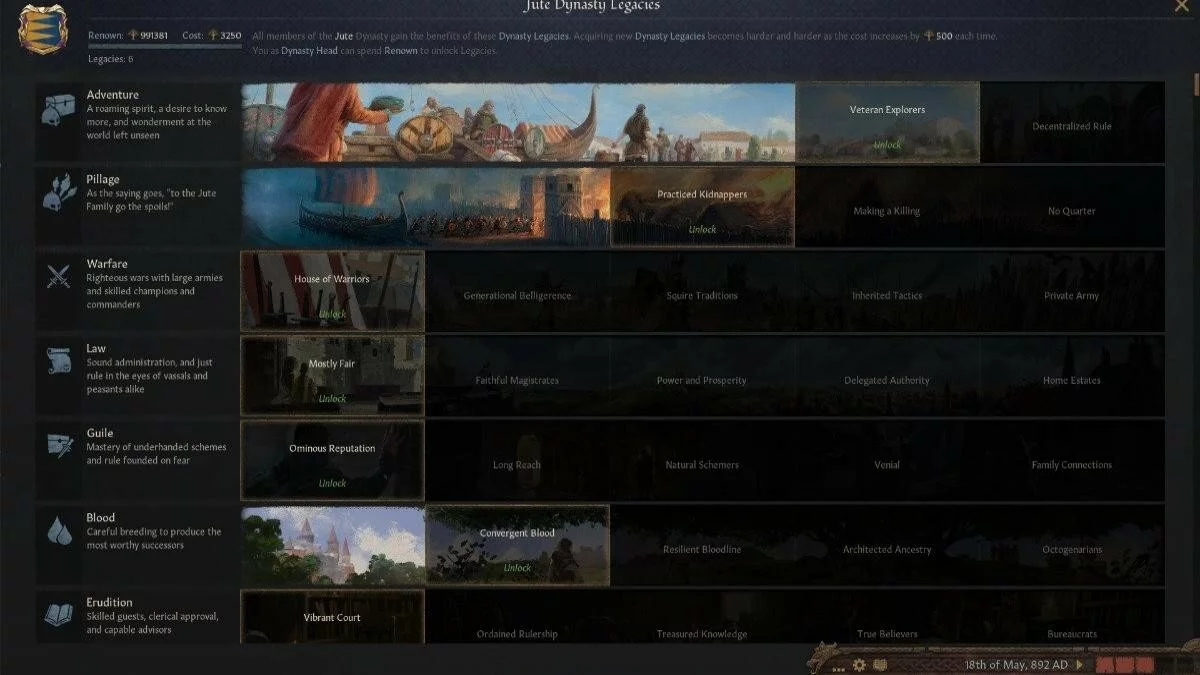Click the date '18th of May, 892 AD'

(x=1016, y=665)
